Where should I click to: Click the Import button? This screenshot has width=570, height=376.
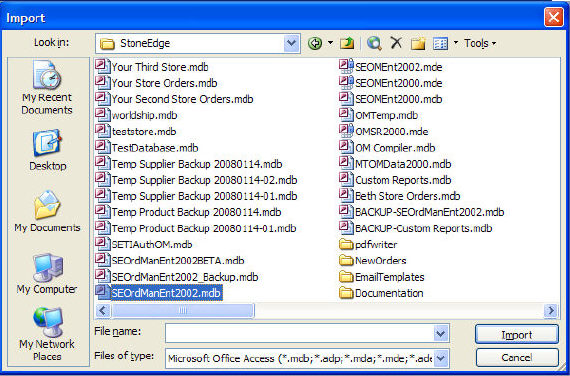pyautogui.click(x=517, y=334)
